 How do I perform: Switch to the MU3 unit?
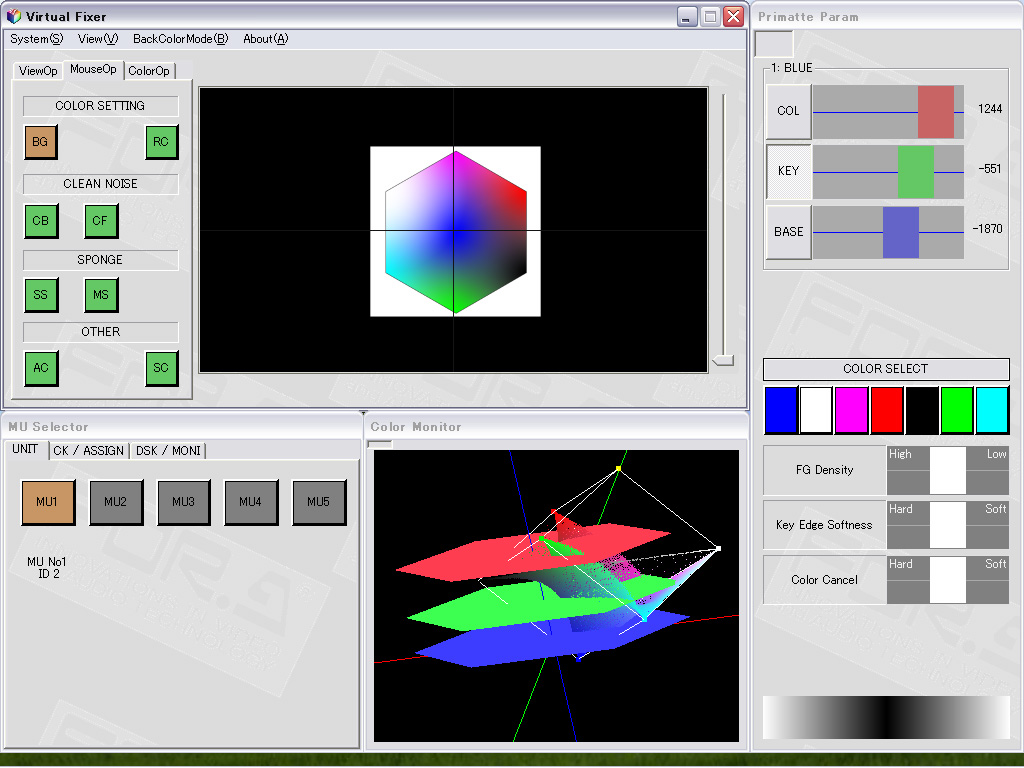point(183,502)
